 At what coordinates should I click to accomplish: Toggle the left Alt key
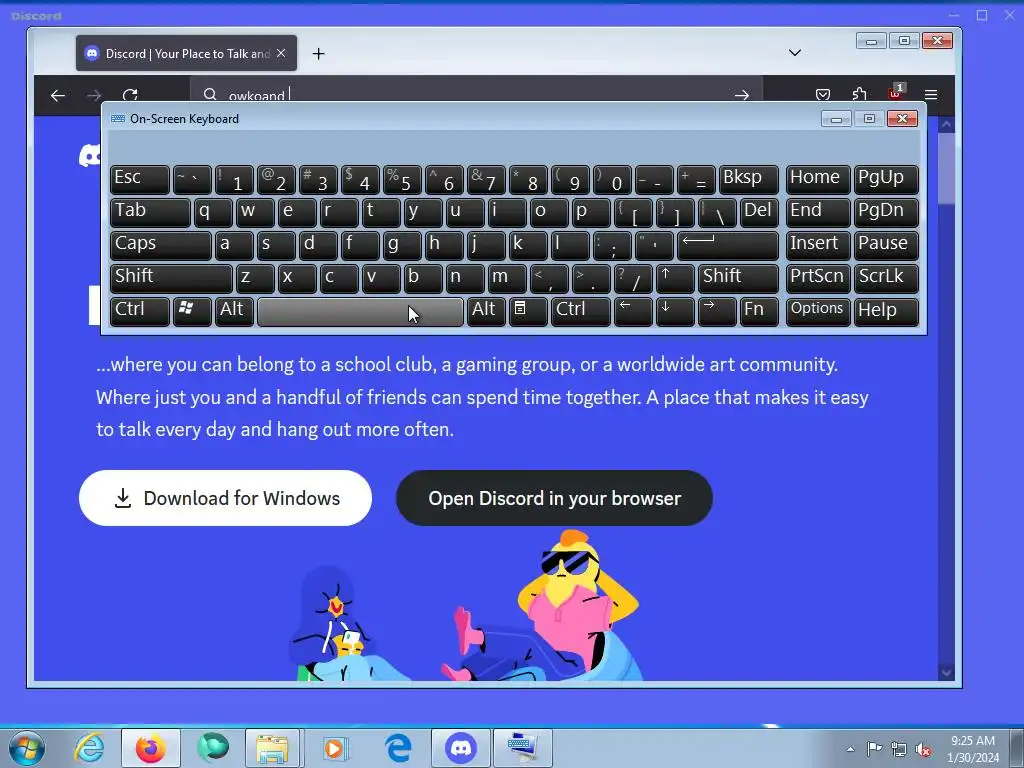click(x=234, y=311)
